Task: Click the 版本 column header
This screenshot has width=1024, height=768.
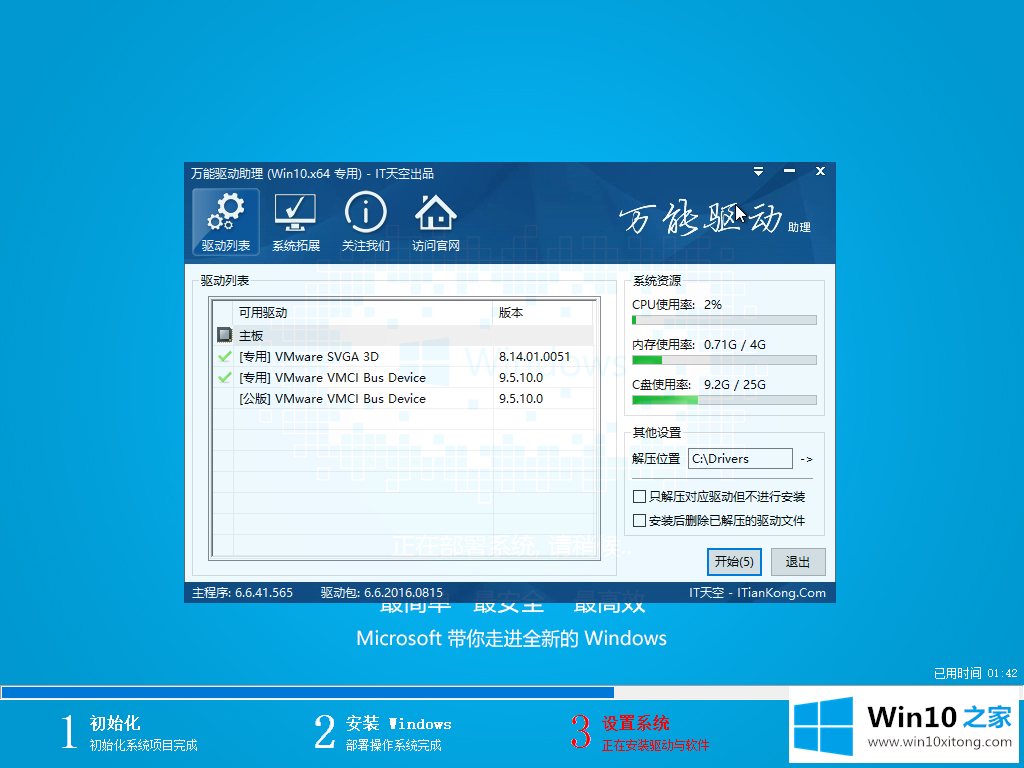Action: (x=543, y=313)
